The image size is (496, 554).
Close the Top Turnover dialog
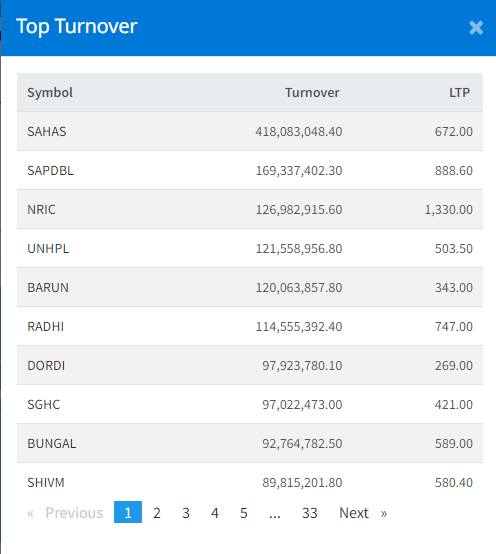476,28
